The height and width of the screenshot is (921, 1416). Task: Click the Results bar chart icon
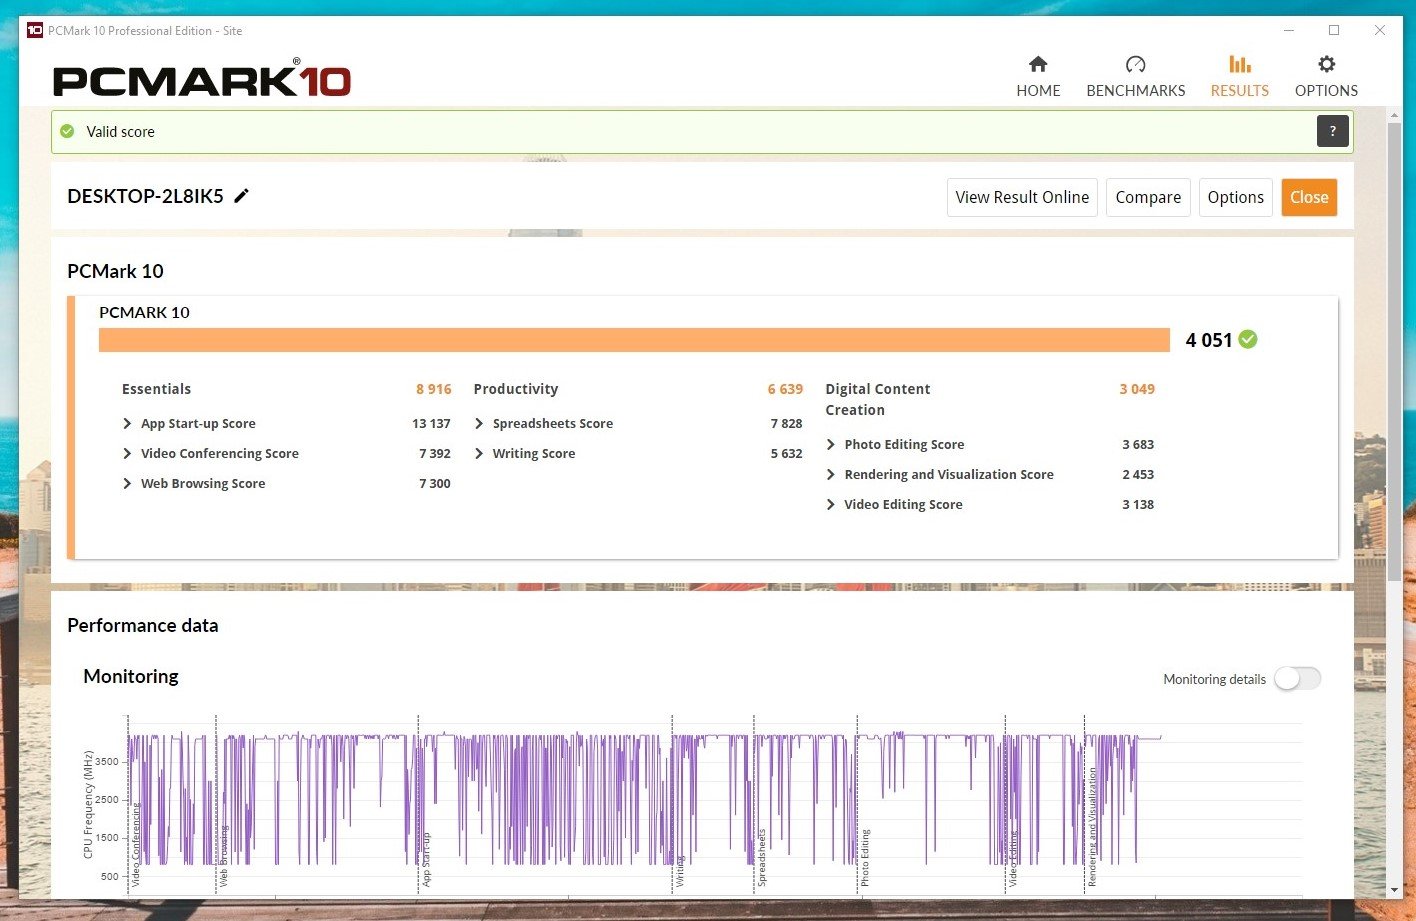tap(1240, 65)
